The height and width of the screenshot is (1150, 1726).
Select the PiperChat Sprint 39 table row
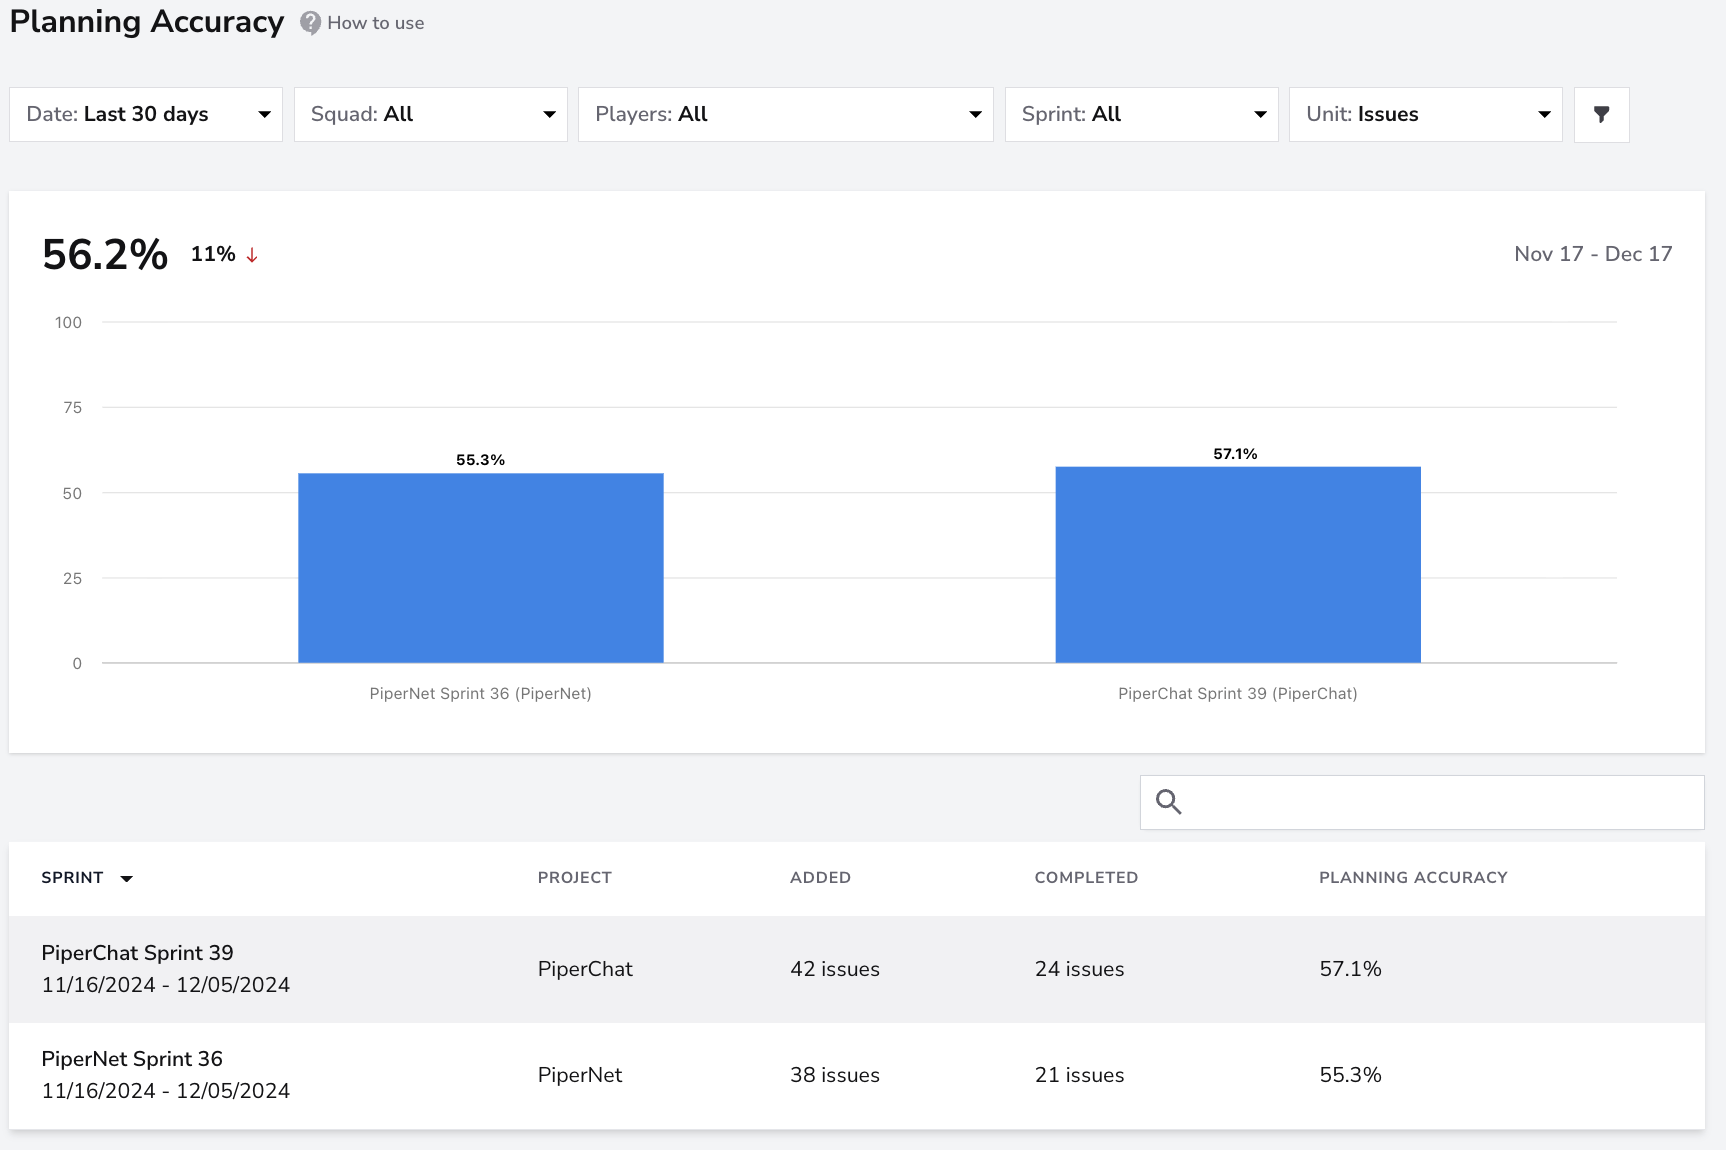pos(857,969)
